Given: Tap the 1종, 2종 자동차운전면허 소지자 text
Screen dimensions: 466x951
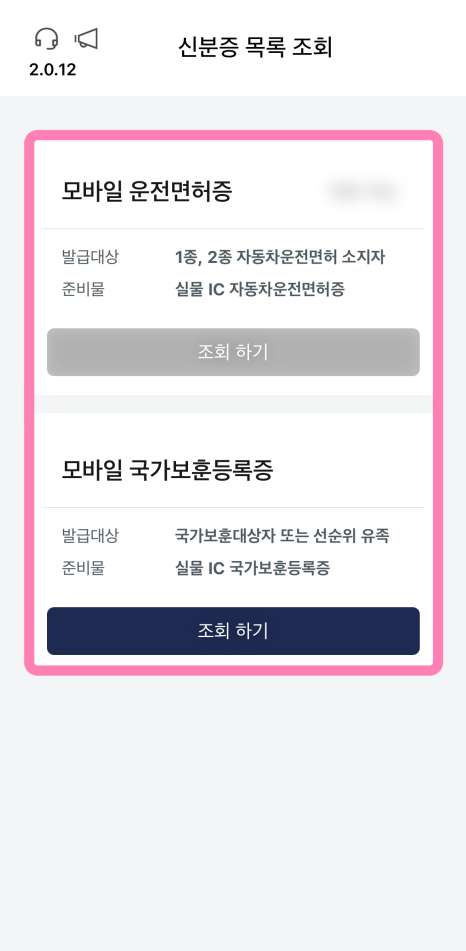Looking at the screenshot, I should 280,257.
